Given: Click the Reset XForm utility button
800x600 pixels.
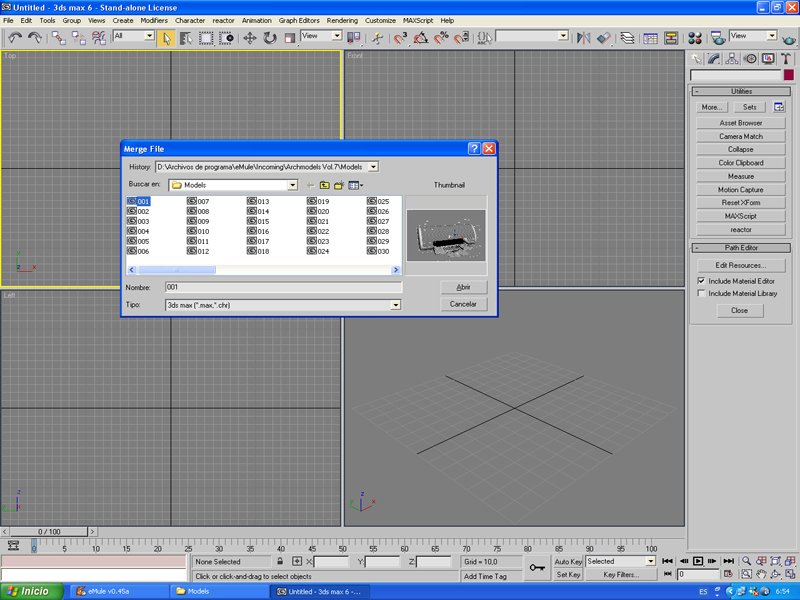Looking at the screenshot, I should (741, 203).
